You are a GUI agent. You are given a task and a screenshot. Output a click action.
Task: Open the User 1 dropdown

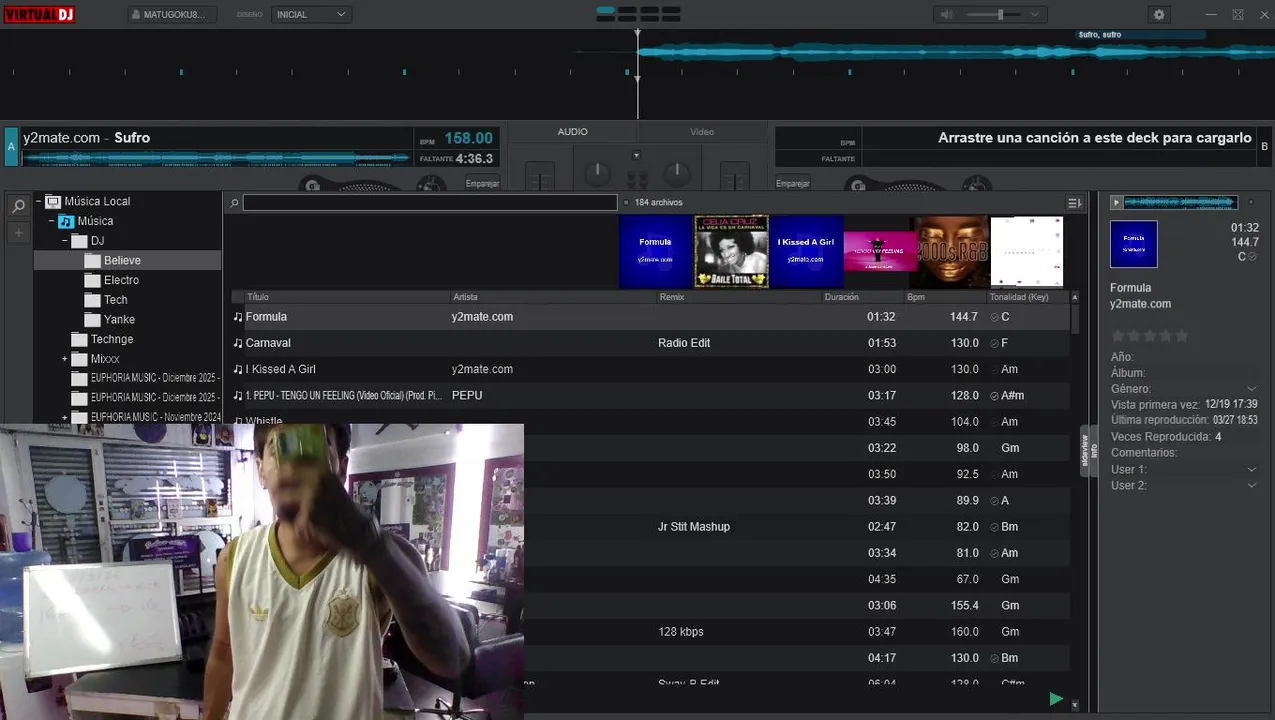pyautogui.click(x=1251, y=470)
